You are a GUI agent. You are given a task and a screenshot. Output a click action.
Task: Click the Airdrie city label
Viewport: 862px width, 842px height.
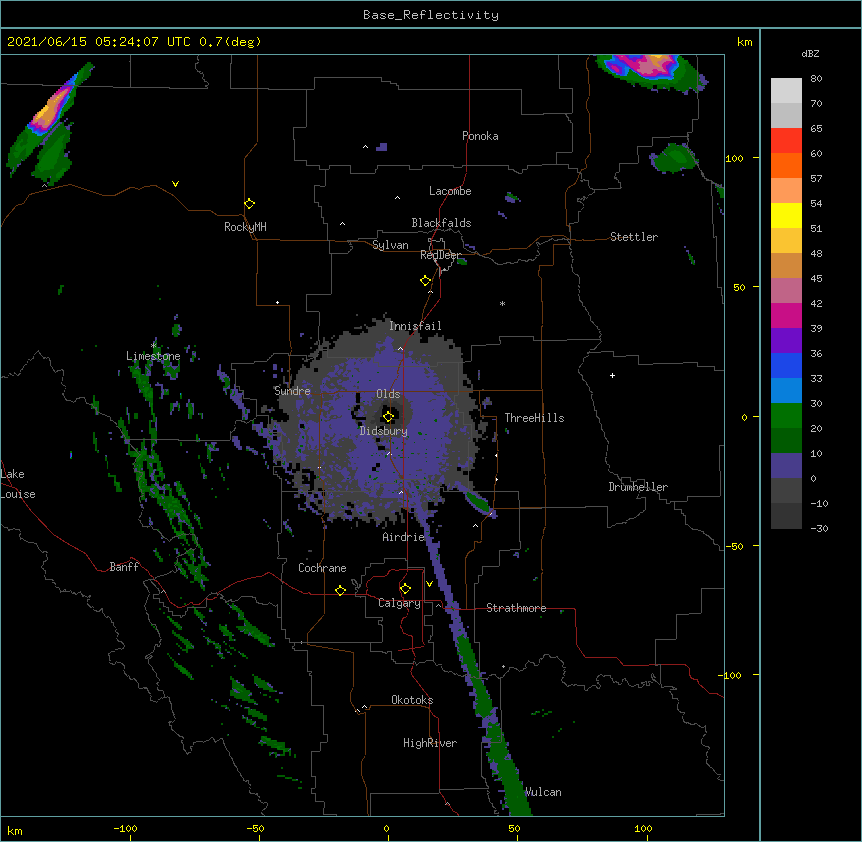pyautogui.click(x=404, y=537)
